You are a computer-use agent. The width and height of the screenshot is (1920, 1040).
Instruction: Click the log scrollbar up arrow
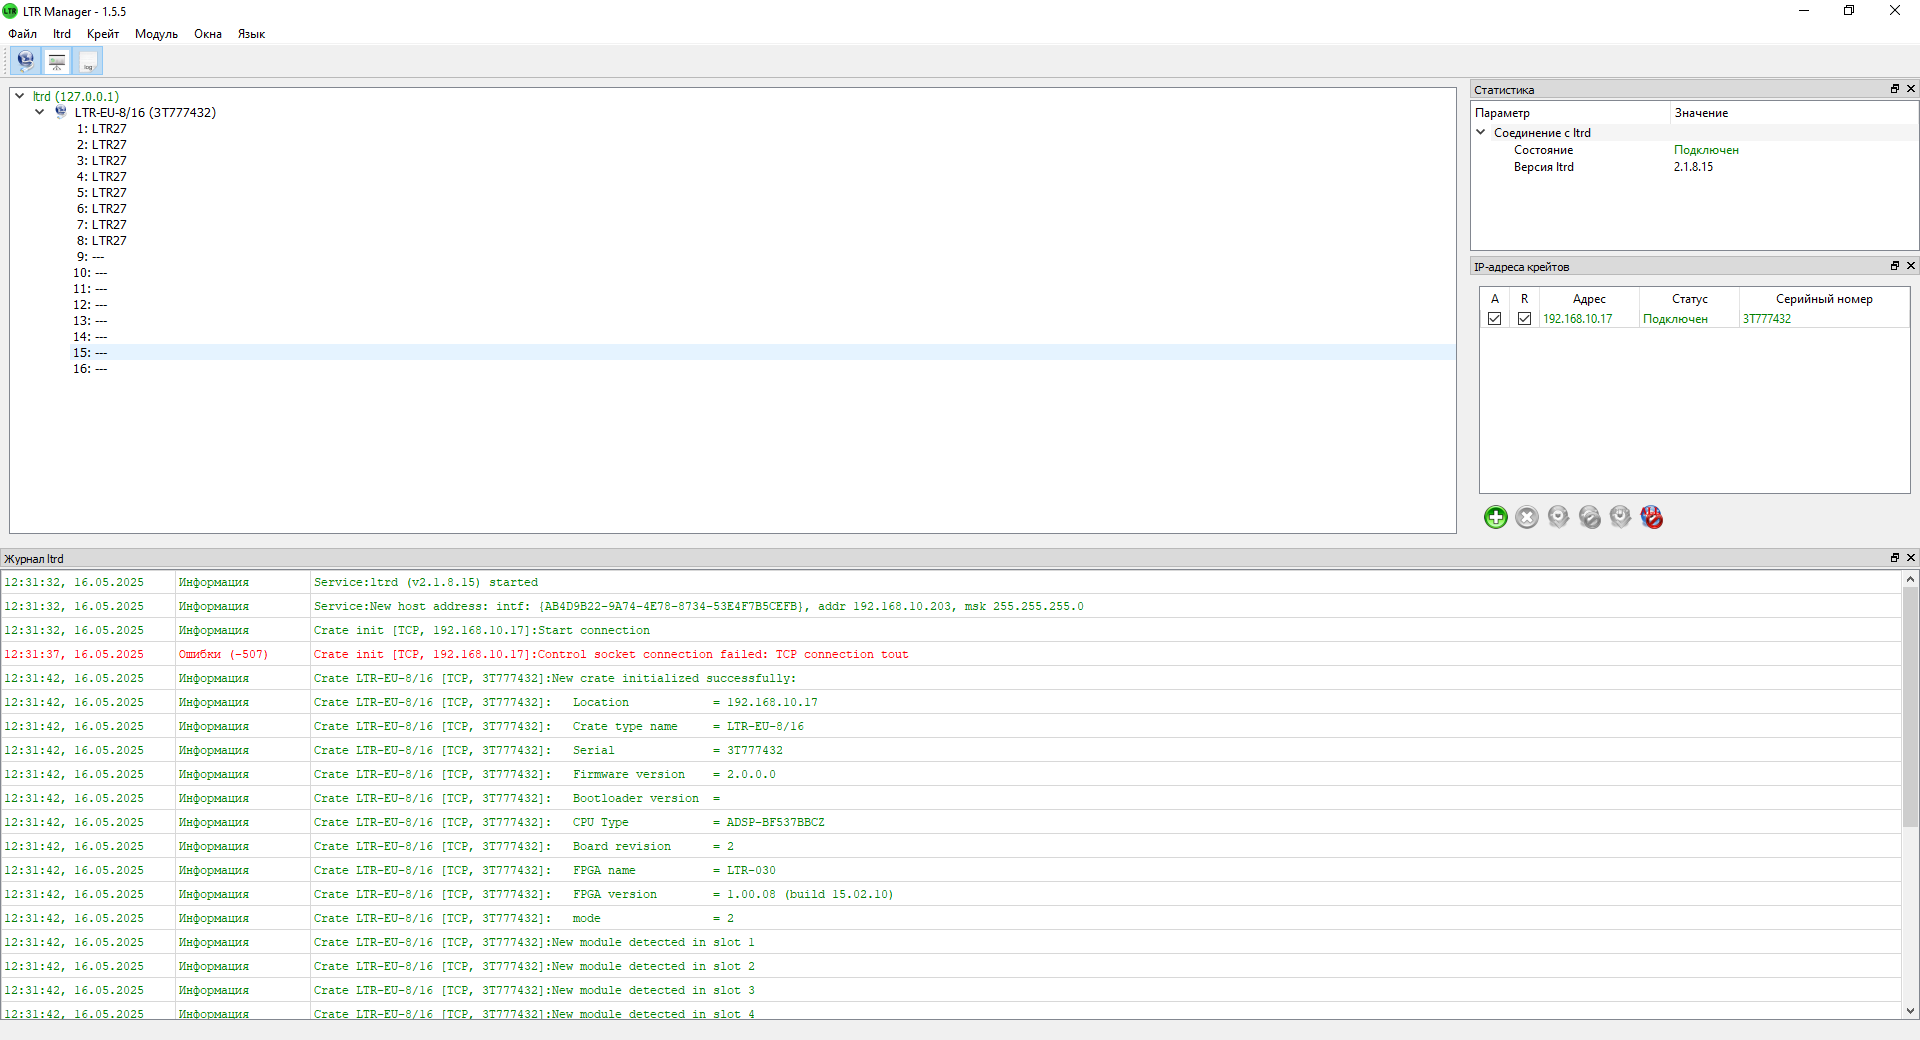[x=1910, y=579]
